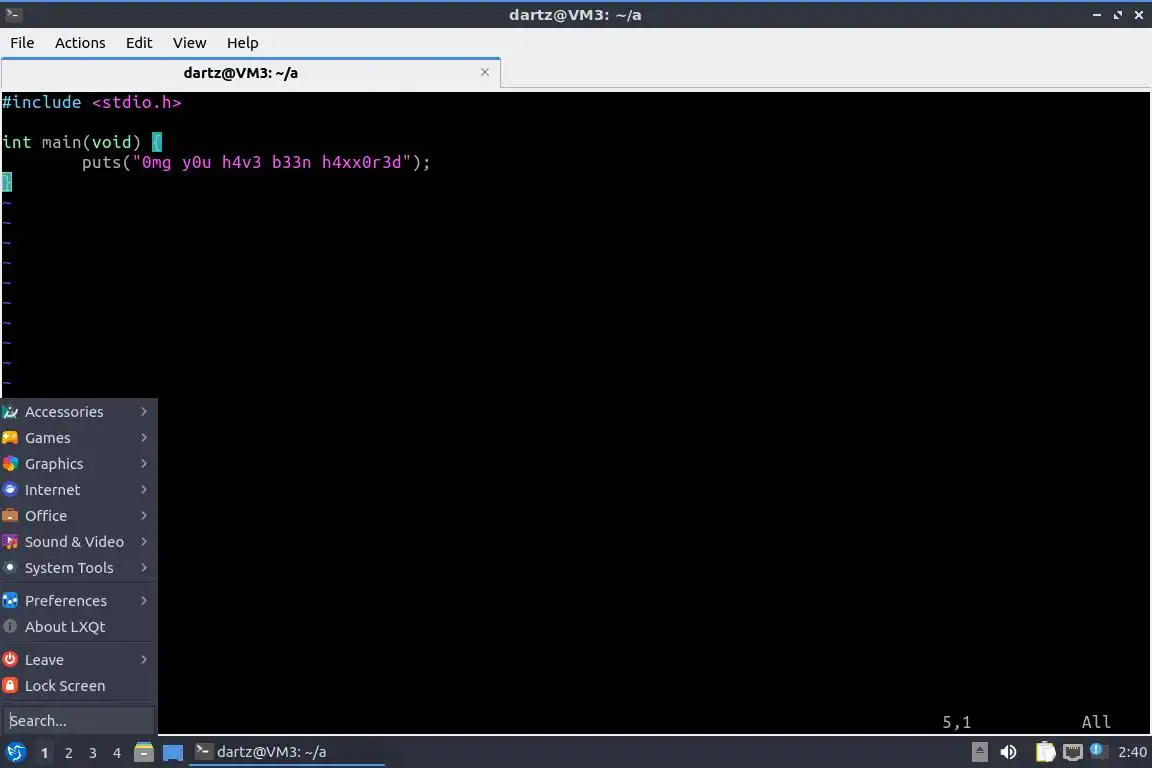Open the Leave submenu
1152x768 pixels.
[x=79, y=660]
